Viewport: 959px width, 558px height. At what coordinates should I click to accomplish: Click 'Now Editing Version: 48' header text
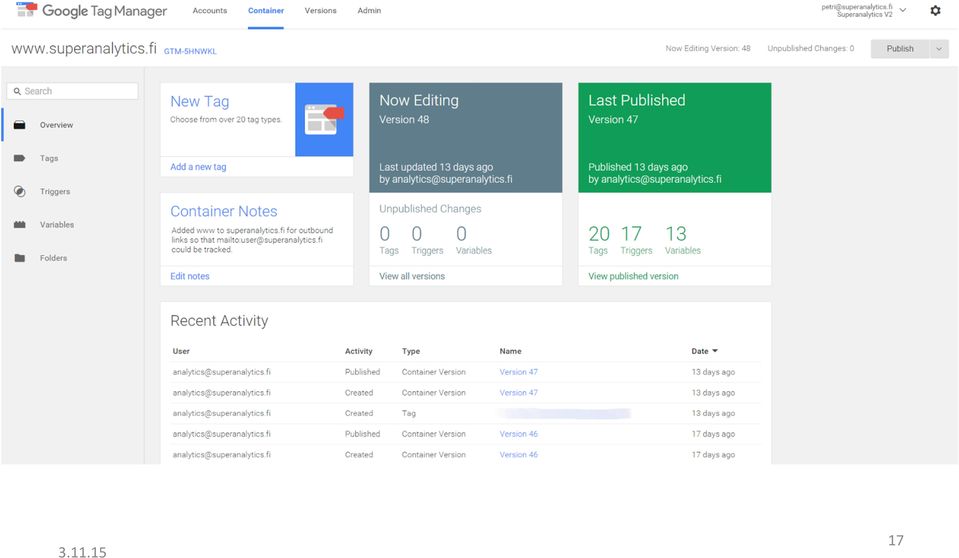[708, 48]
